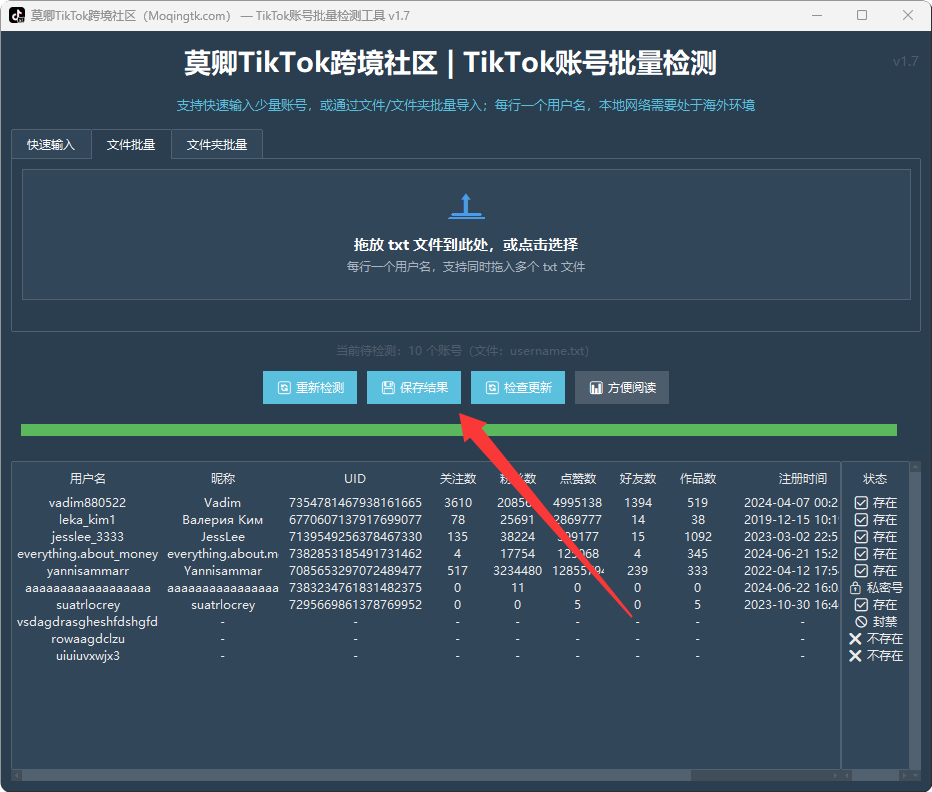Image resolution: width=932 pixels, height=792 pixels.
Task: Sort by the 用户名 column header
Action: pyautogui.click(x=87, y=479)
